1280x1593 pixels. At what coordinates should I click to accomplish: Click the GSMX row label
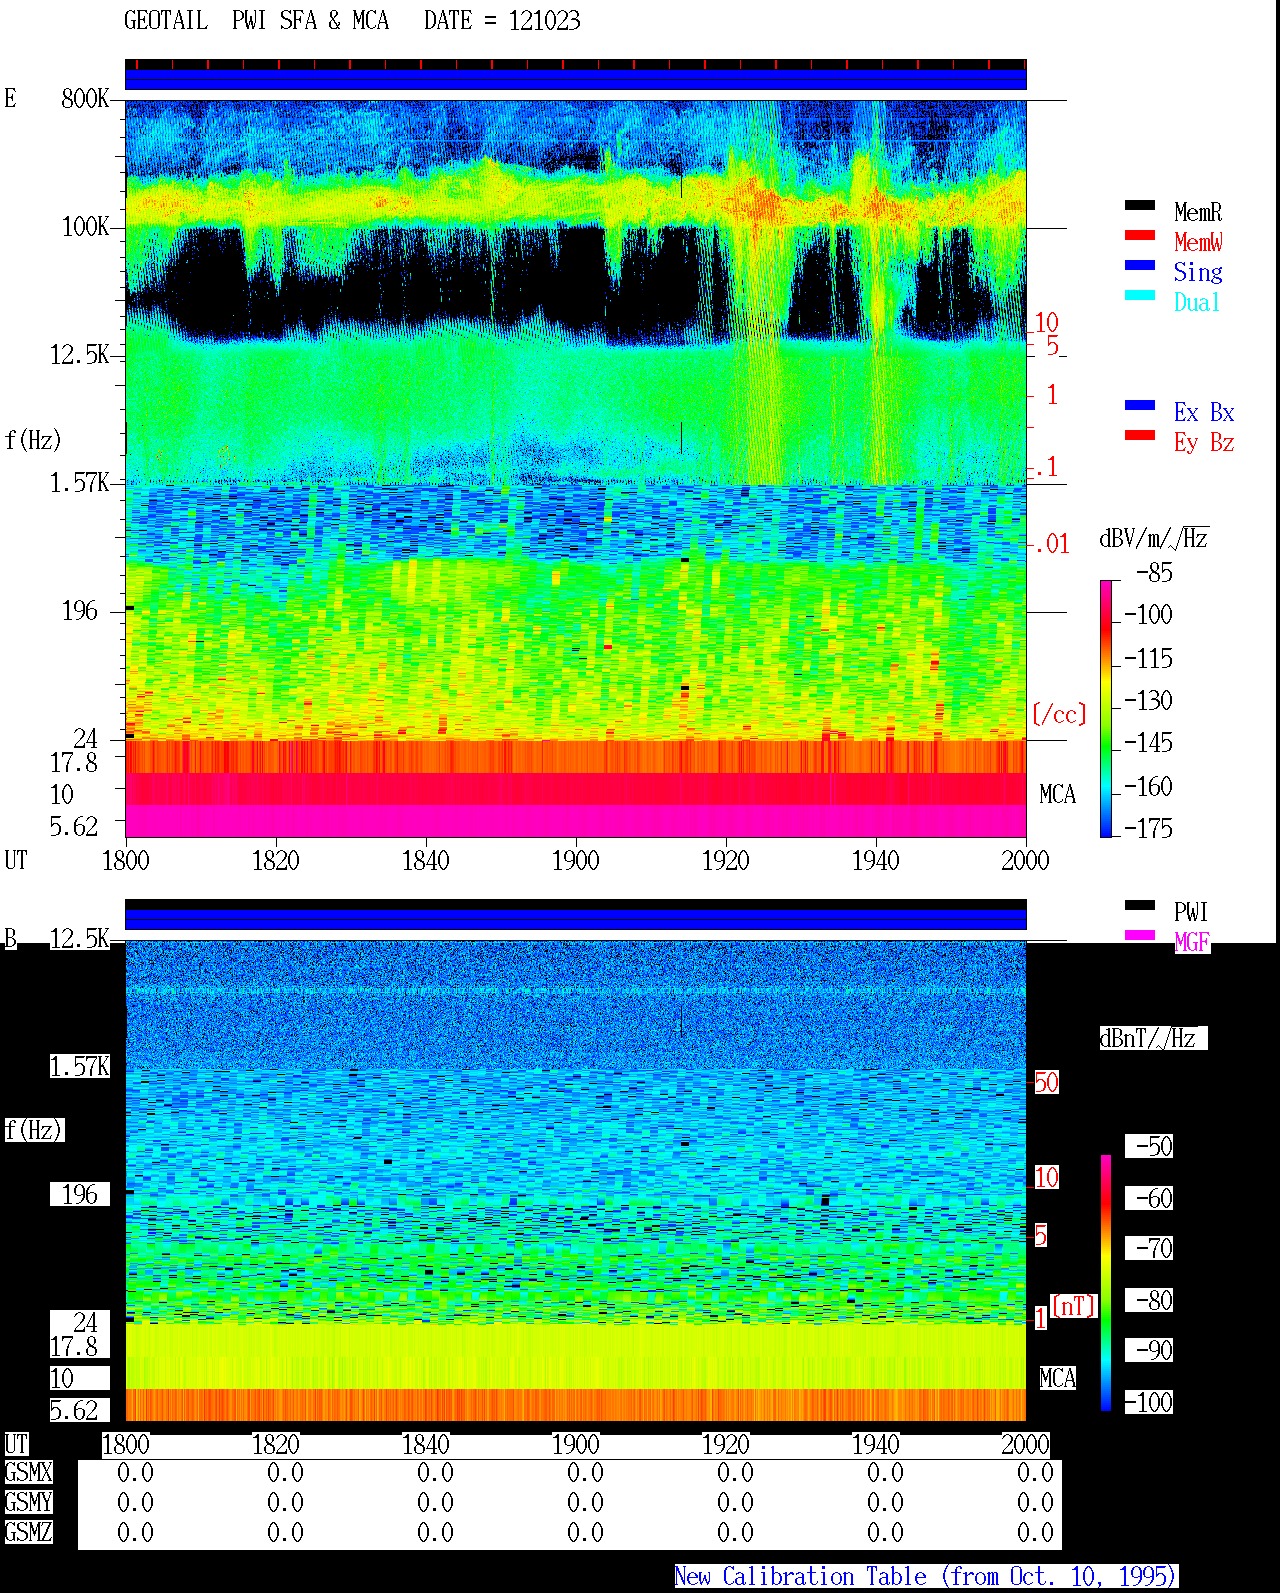(28, 1473)
